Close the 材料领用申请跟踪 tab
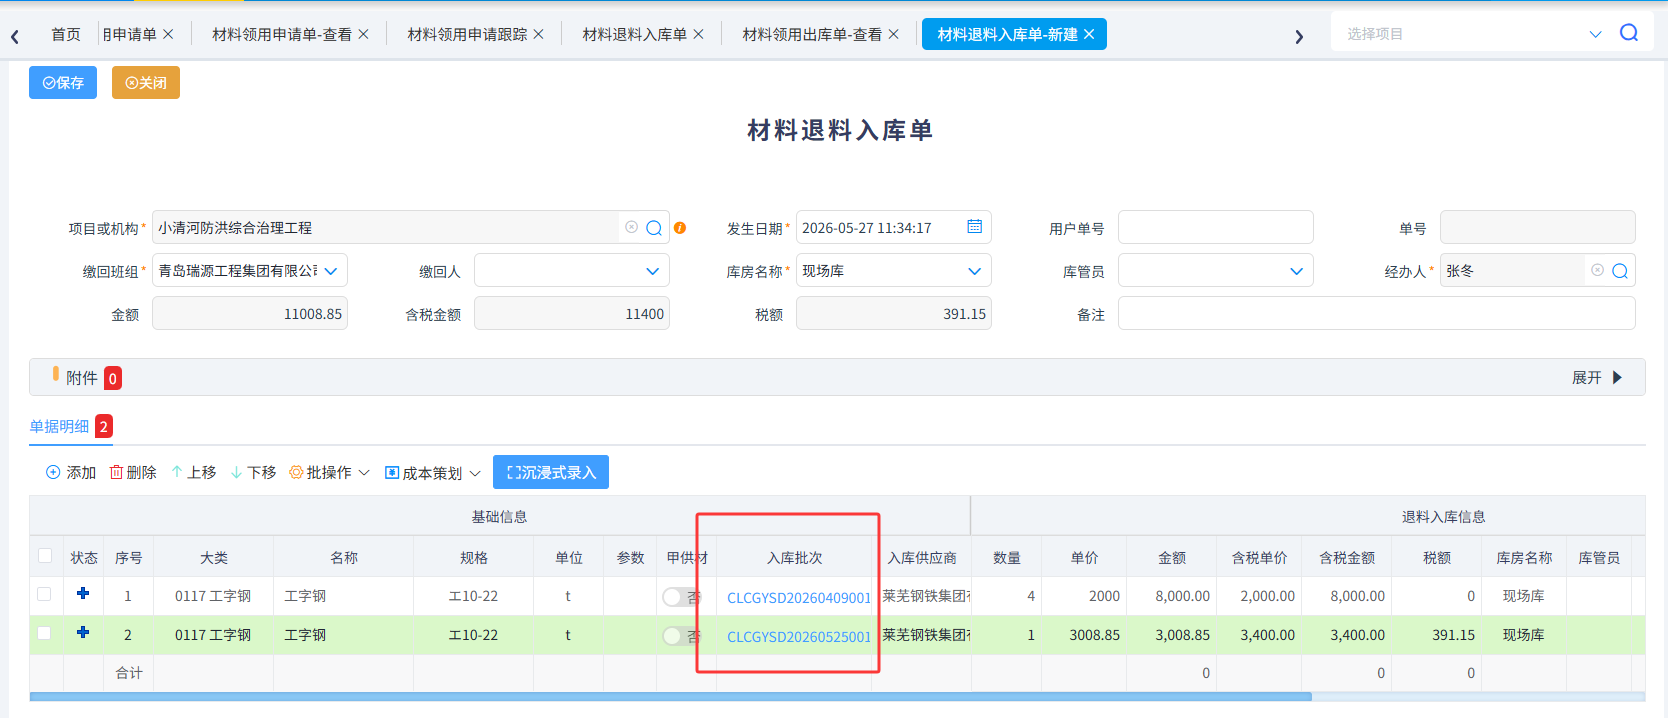This screenshot has width=1668, height=718. (x=539, y=34)
